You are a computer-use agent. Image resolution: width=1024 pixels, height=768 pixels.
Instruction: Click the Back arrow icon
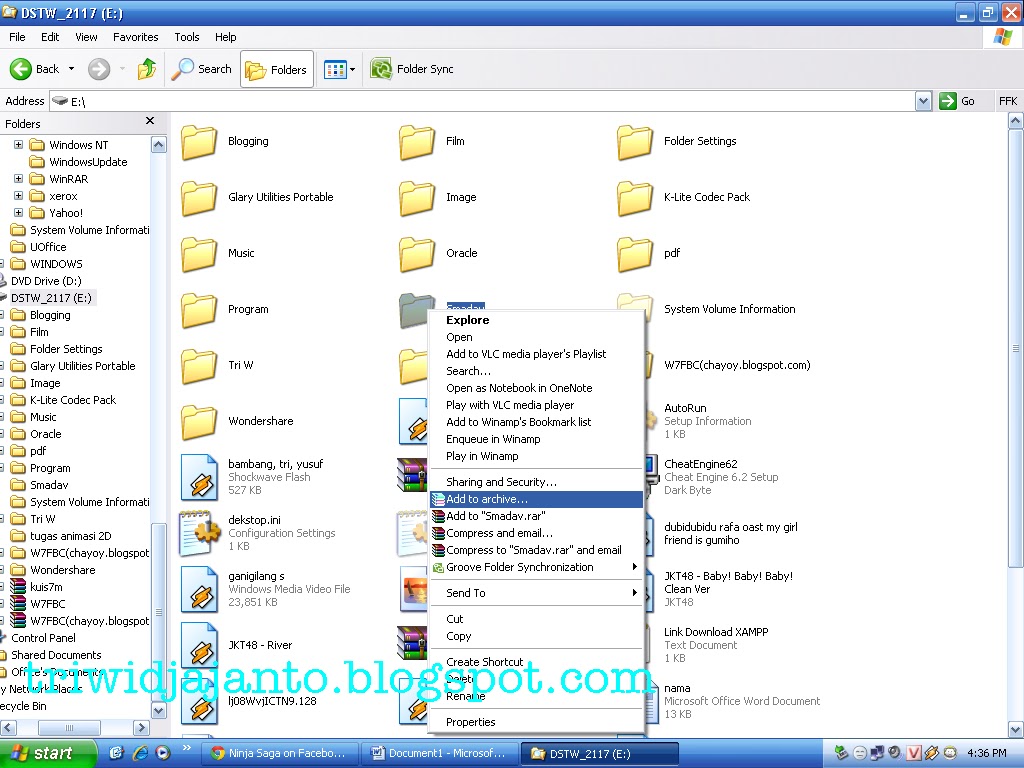pos(21,69)
